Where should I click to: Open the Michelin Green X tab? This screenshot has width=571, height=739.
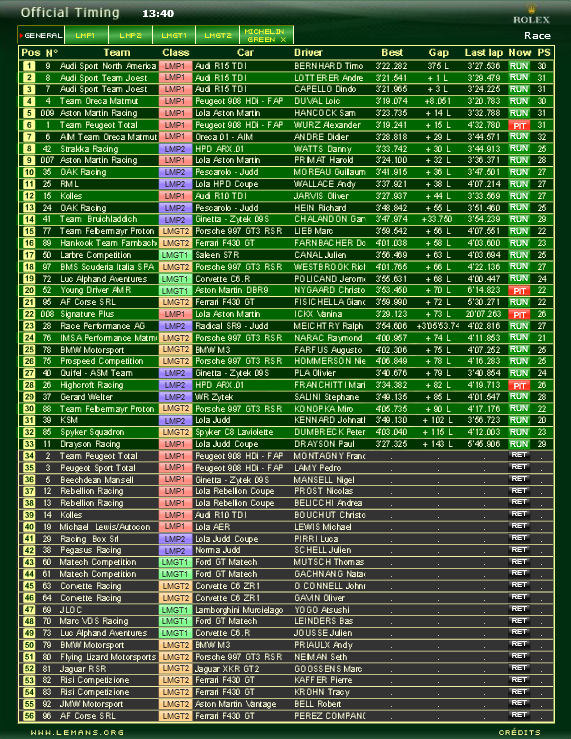(x=266, y=35)
